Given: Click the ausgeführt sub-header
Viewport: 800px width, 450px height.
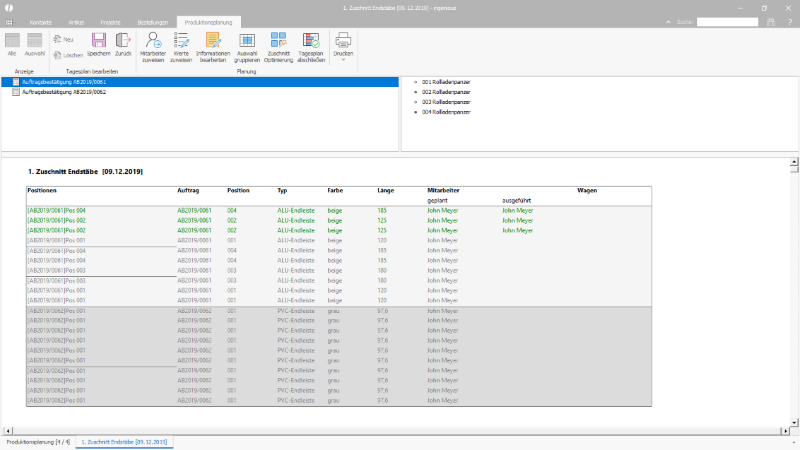Looking at the screenshot, I should [x=516, y=201].
